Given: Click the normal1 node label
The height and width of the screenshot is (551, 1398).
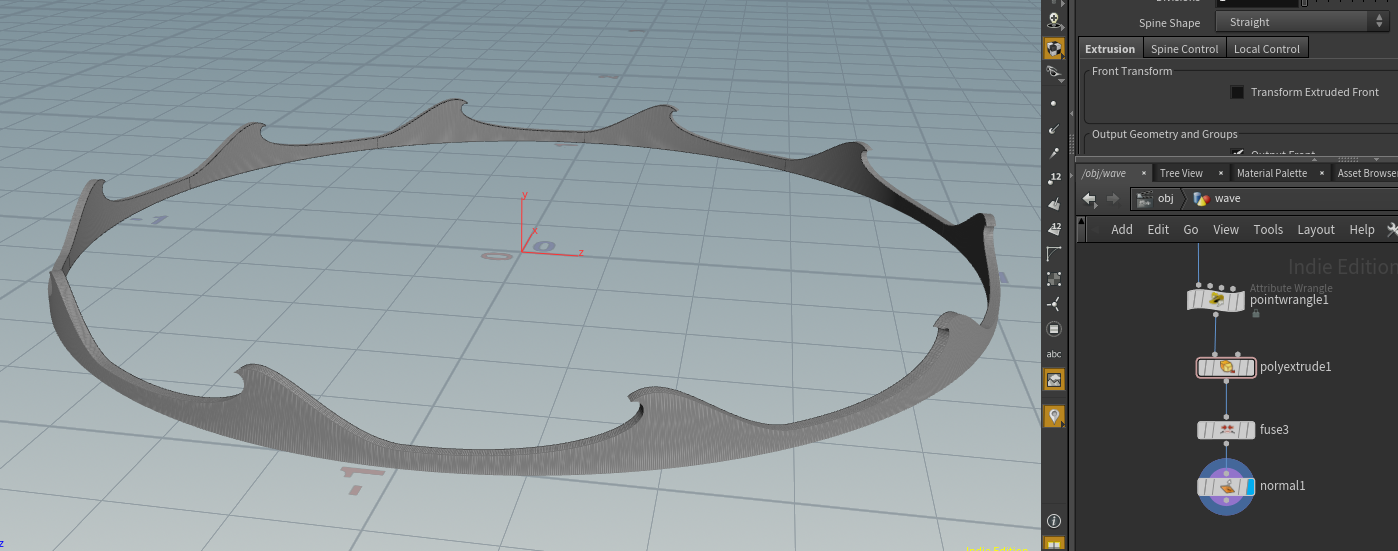Looking at the screenshot, I should (1283, 486).
